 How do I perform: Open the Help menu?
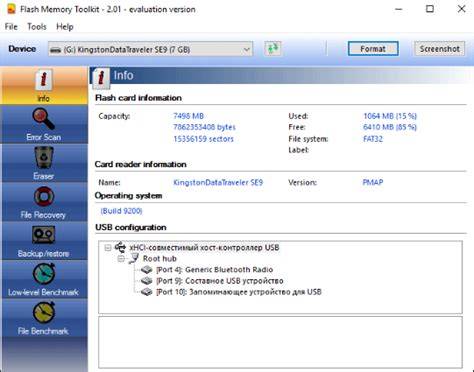coord(65,27)
